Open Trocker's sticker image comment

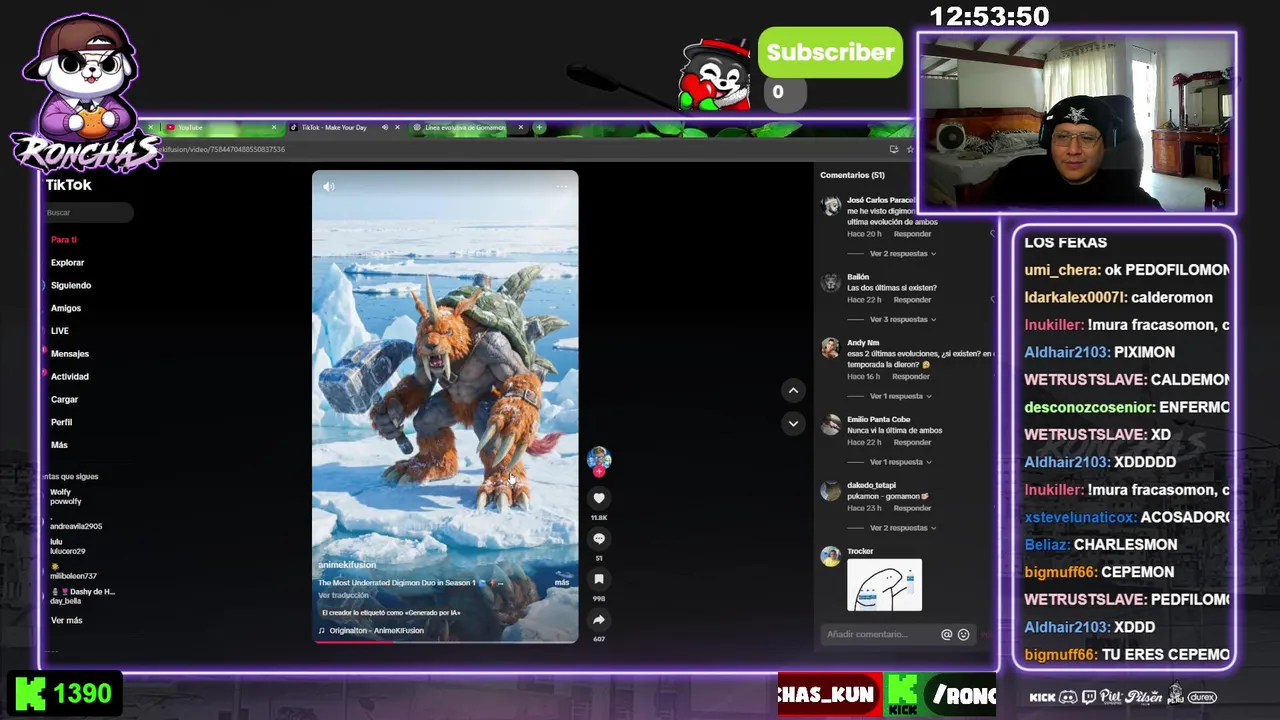[885, 585]
